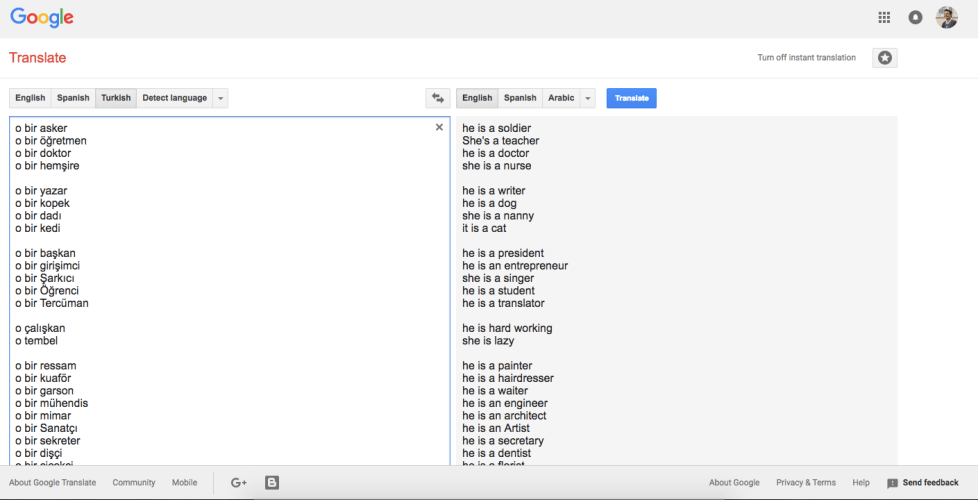Screen dimensions: 978x500
Task: Expand the target language dropdown arrow
Action: click(588, 98)
